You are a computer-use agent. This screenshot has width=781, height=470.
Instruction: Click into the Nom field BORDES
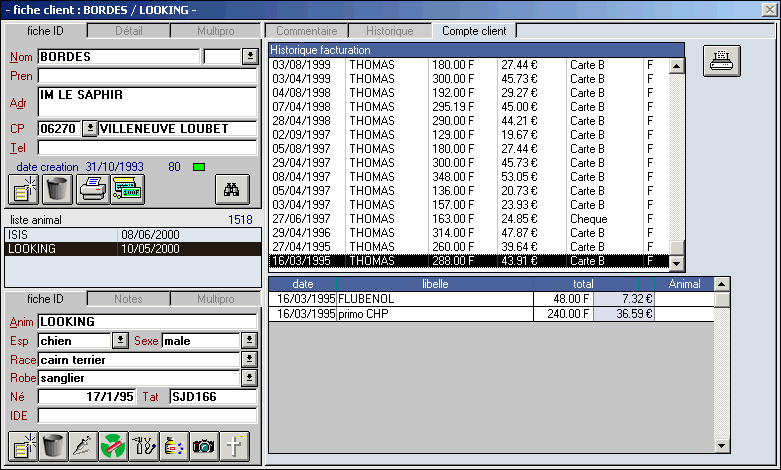point(119,56)
